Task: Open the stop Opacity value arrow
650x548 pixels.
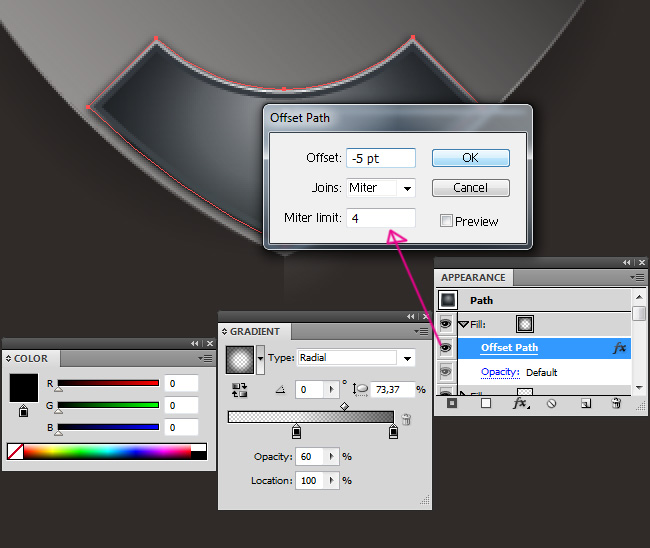Action: 331,456
